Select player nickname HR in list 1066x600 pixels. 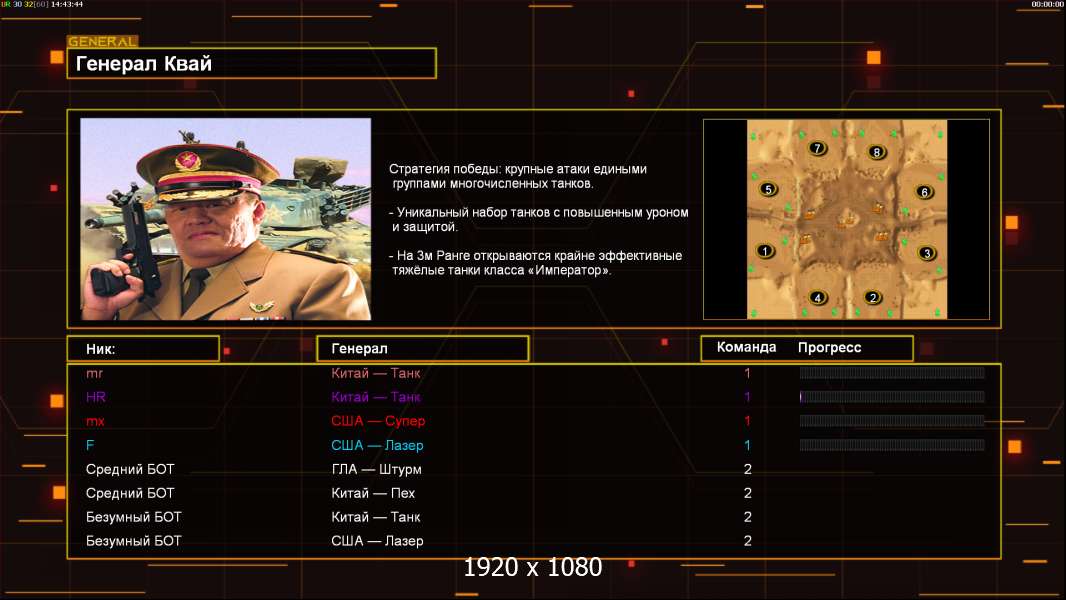96,397
